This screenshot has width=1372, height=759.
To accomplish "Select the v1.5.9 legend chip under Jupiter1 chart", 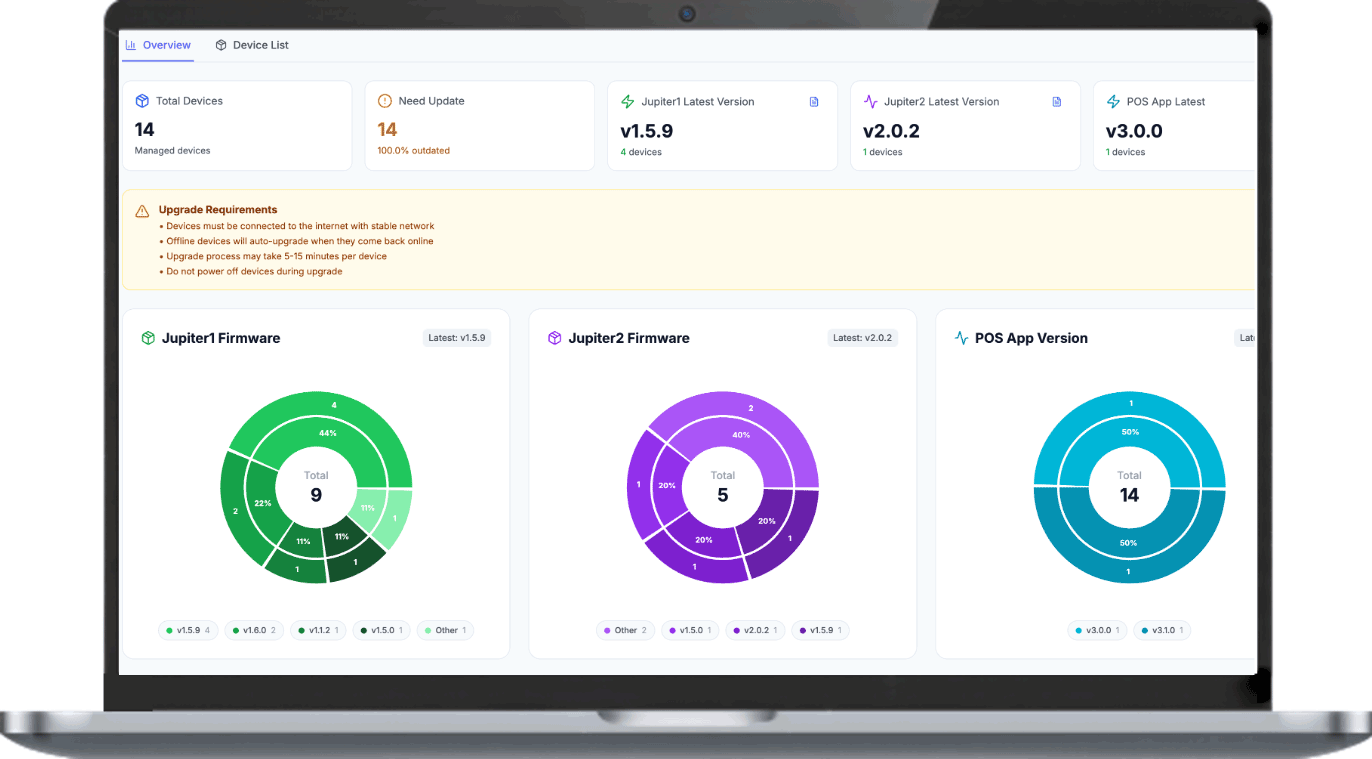I will coord(189,630).
